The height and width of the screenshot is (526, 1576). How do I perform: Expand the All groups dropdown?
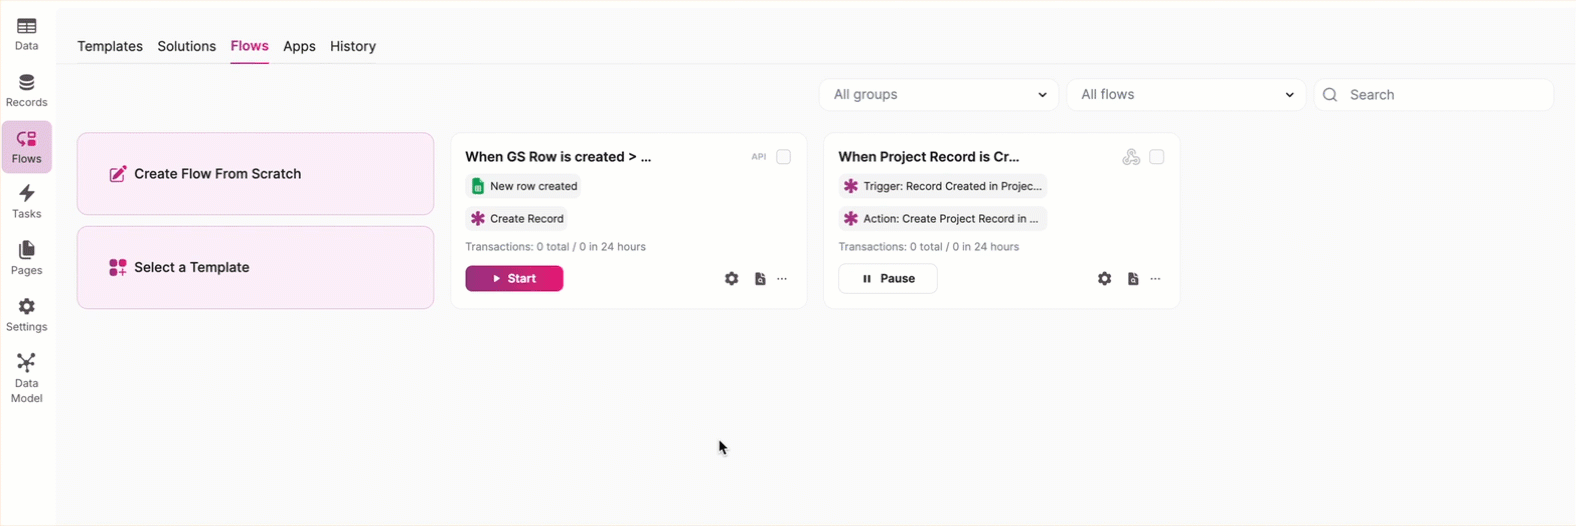tap(939, 95)
